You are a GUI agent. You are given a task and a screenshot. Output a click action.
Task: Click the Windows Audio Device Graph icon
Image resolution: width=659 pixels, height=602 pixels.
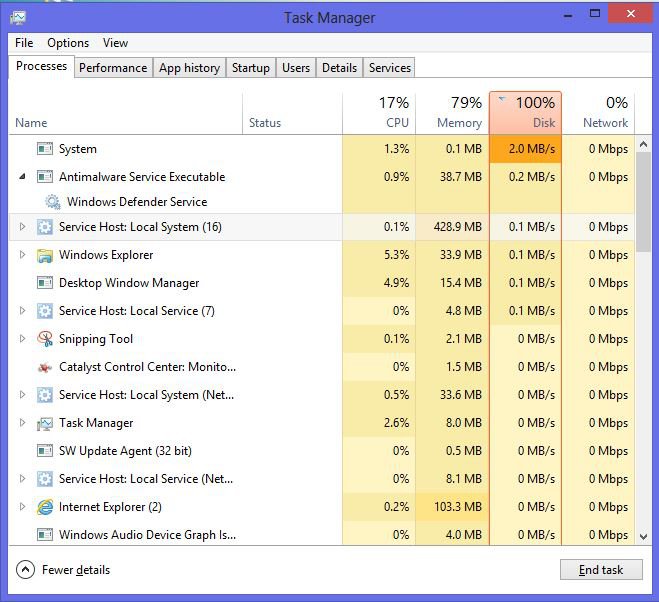point(45,535)
